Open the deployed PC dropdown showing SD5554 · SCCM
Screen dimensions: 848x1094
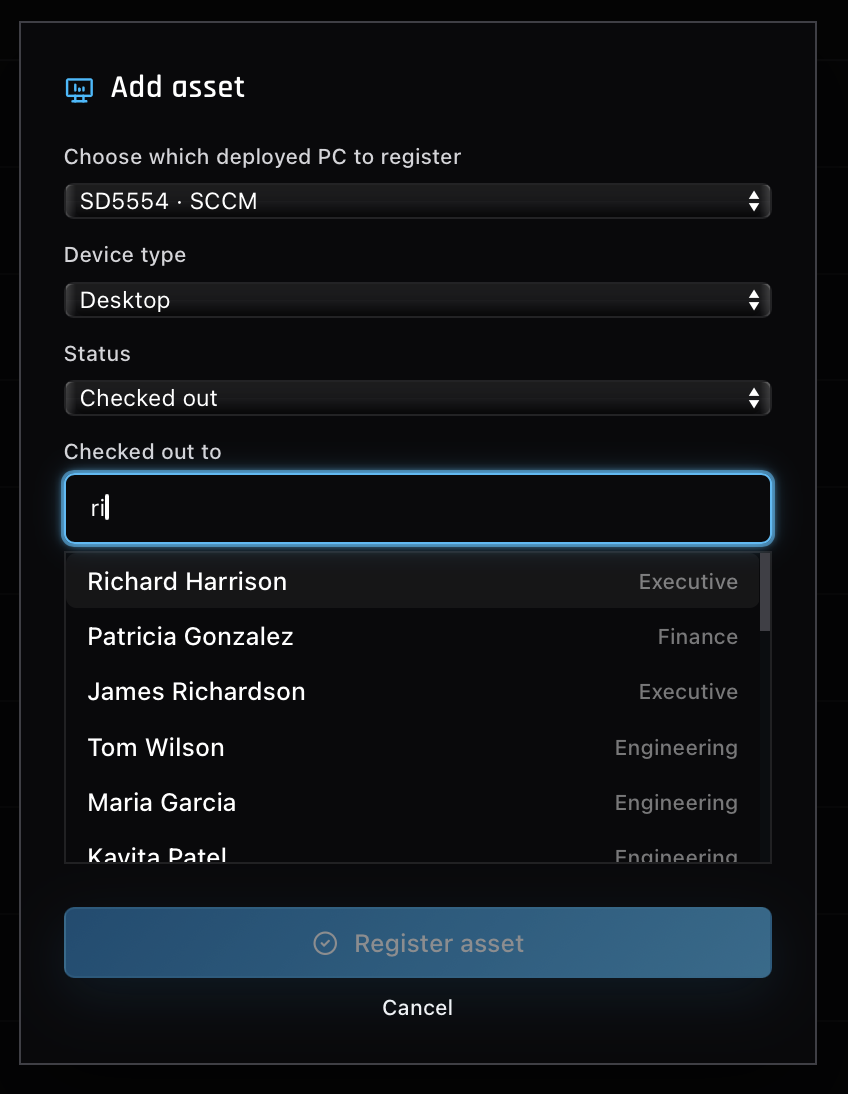417,201
